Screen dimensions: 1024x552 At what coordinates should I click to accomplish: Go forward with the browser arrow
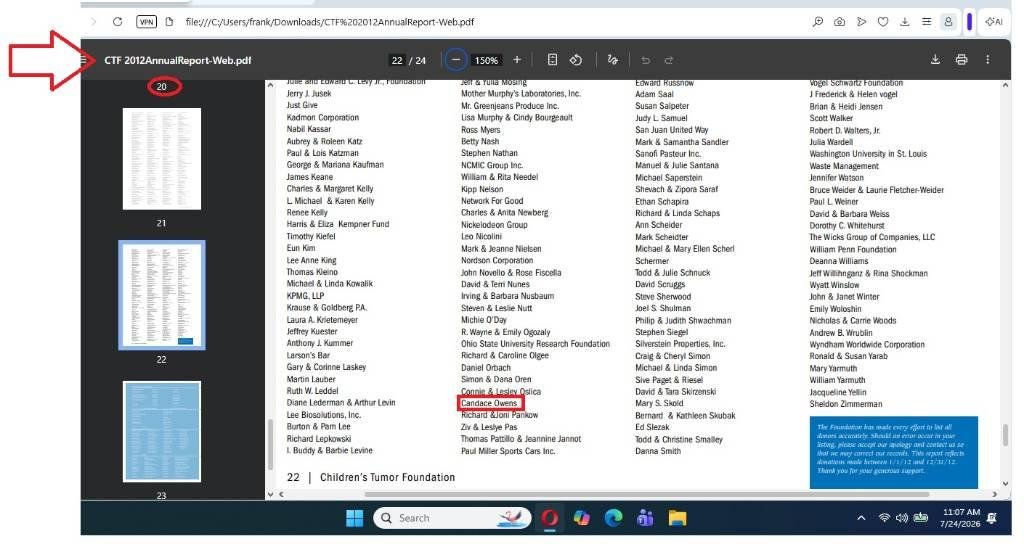click(x=93, y=22)
